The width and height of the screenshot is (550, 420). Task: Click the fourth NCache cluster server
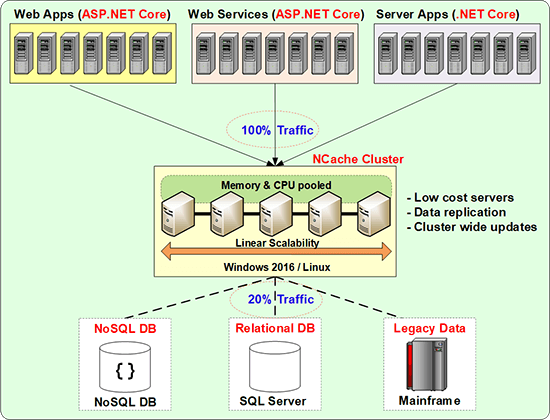click(325, 214)
